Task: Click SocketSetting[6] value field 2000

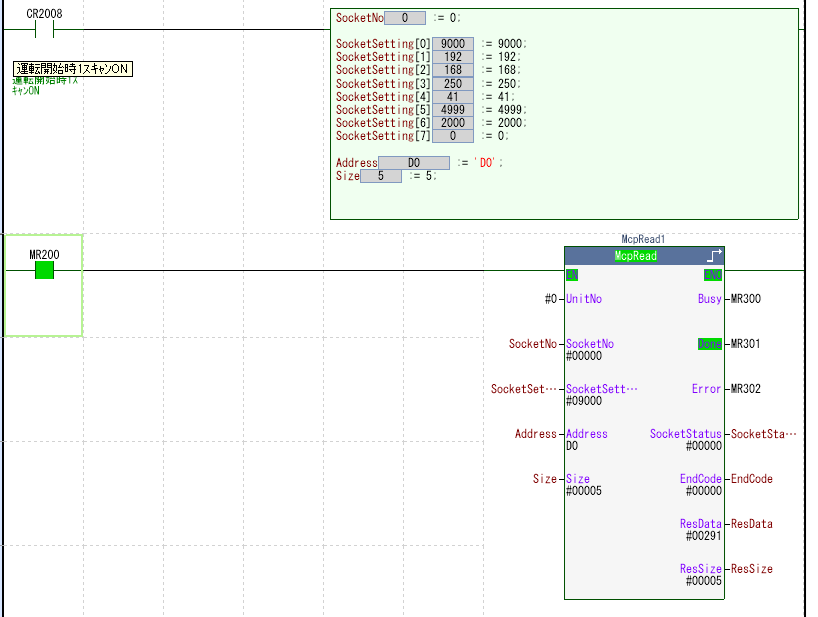Action: coord(452,122)
